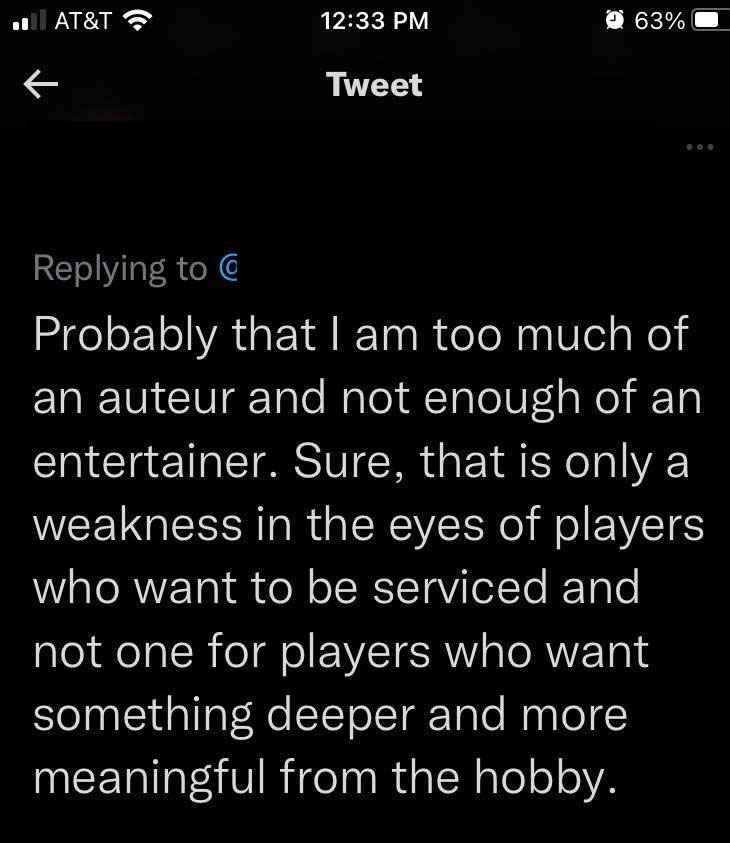The width and height of the screenshot is (730, 843).
Task: Open the three-dot more options menu
Action: coord(700,147)
